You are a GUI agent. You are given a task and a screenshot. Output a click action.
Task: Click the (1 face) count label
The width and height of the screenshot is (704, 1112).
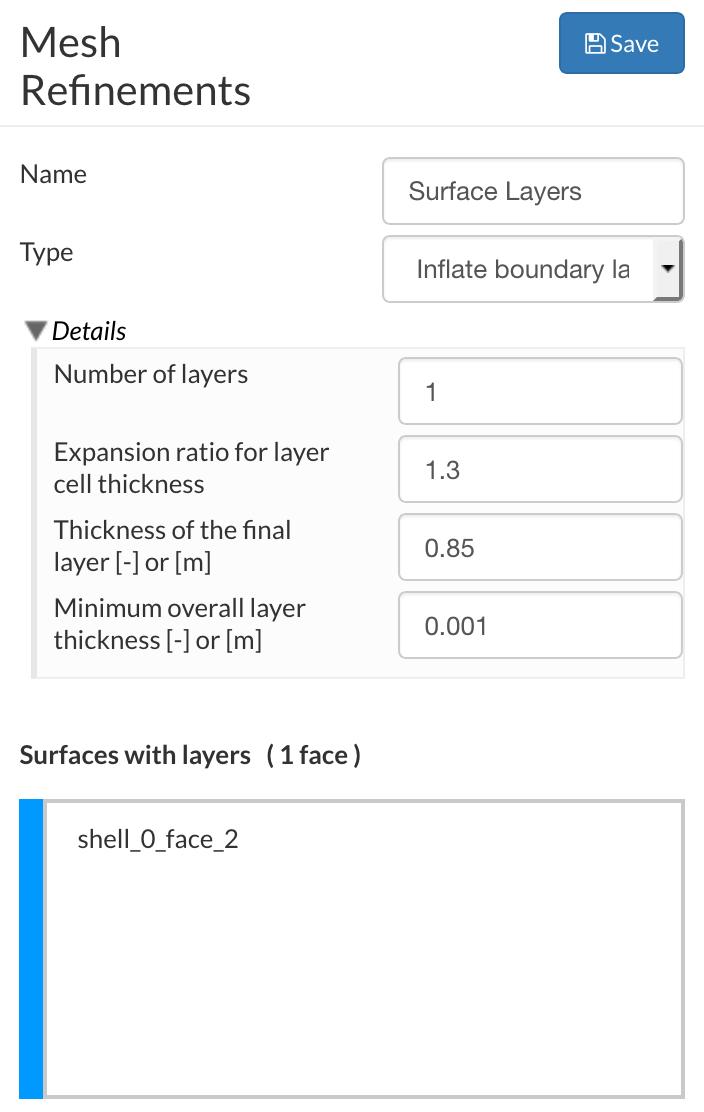click(x=314, y=755)
